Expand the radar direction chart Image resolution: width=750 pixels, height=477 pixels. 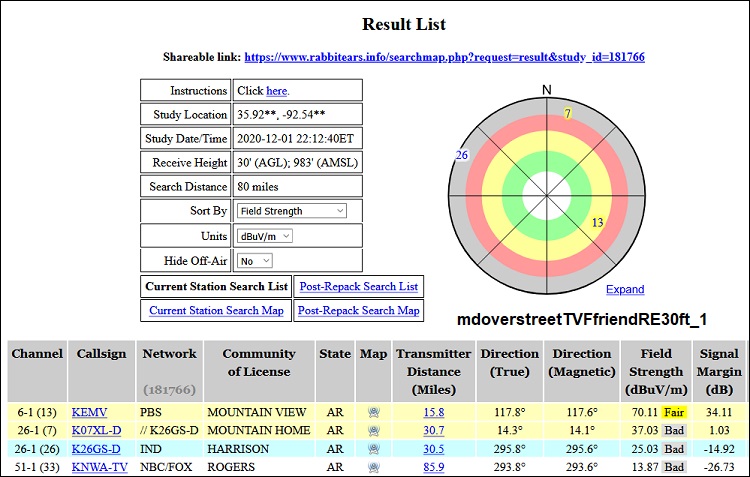coord(625,290)
